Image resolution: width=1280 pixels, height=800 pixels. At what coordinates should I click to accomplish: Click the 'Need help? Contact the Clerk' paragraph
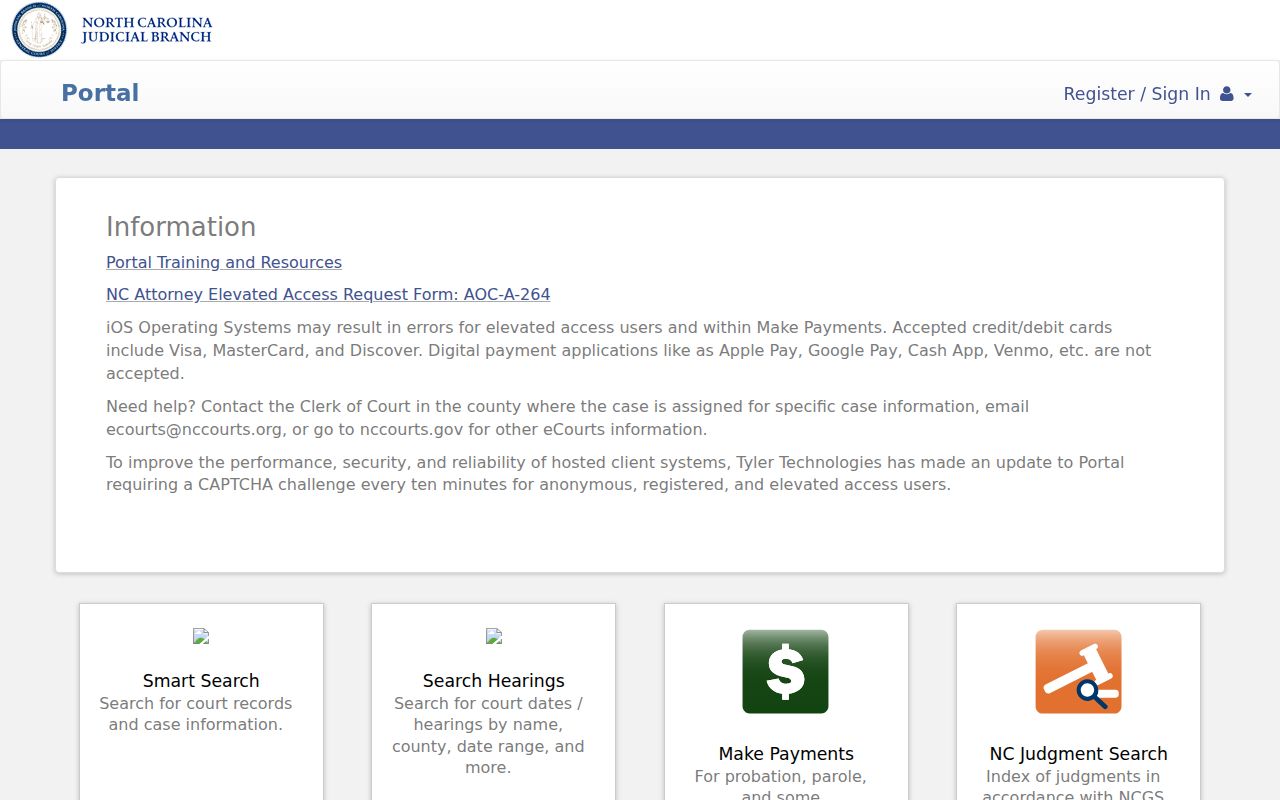coord(567,418)
